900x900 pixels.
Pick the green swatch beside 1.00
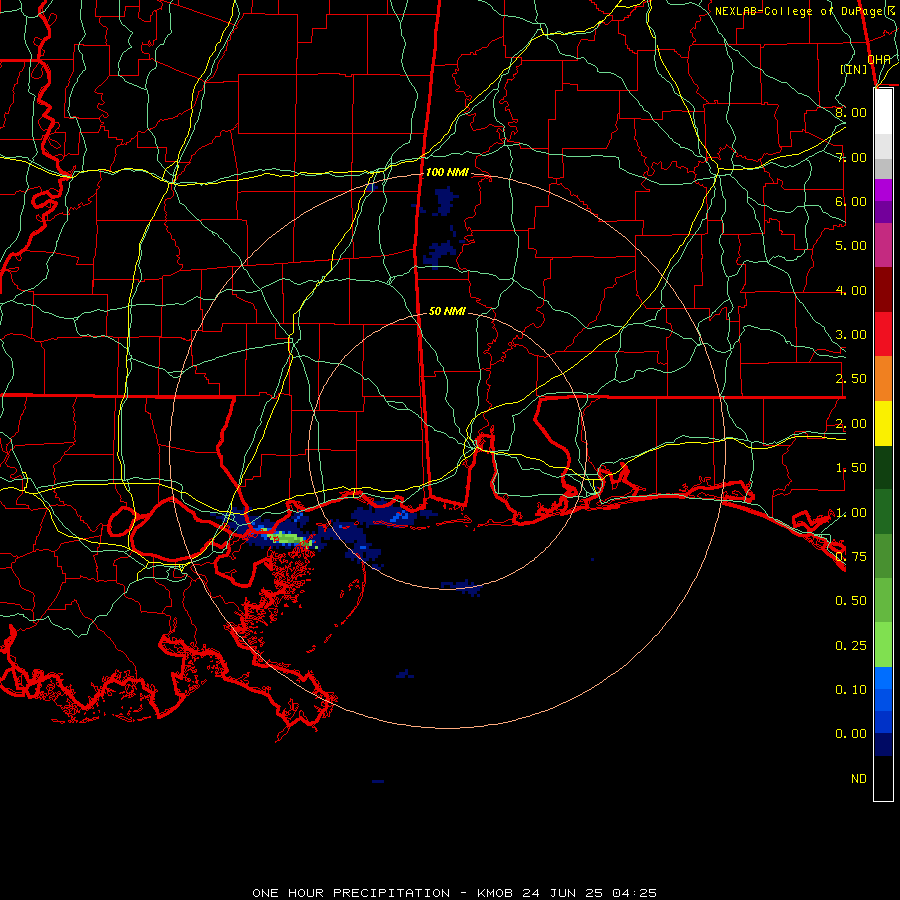tap(883, 512)
